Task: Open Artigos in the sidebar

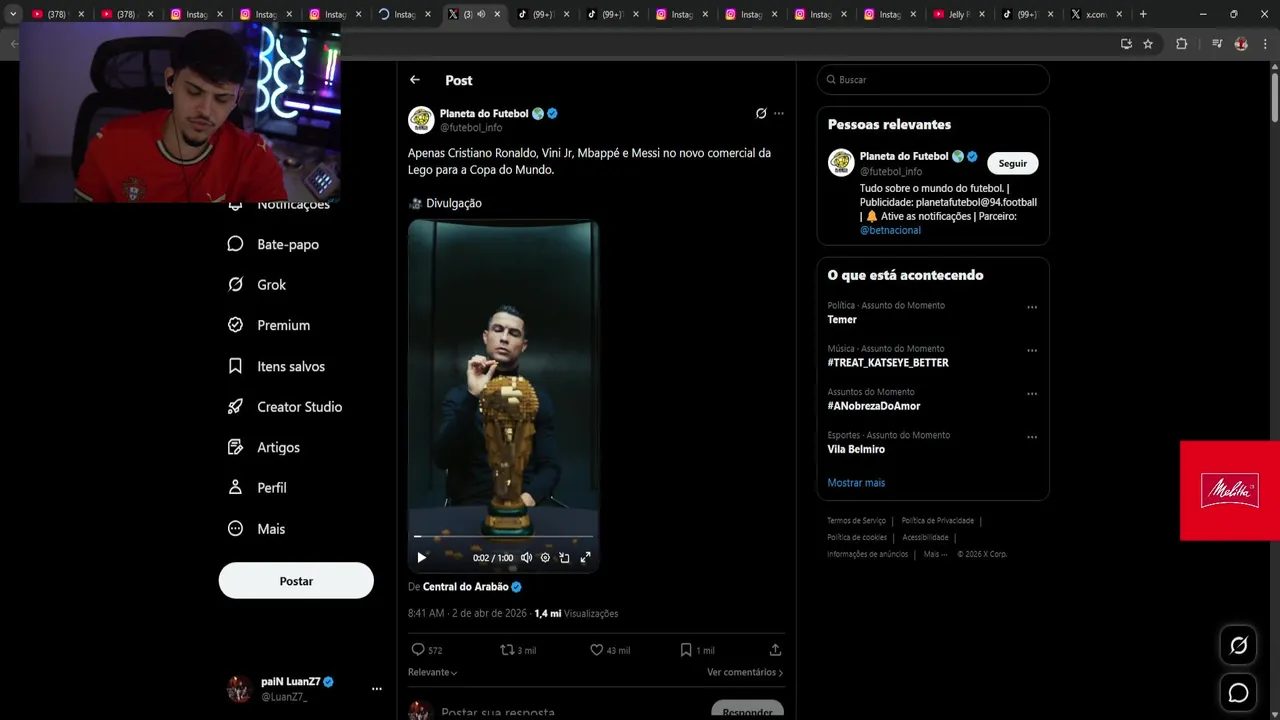Action: (264, 447)
